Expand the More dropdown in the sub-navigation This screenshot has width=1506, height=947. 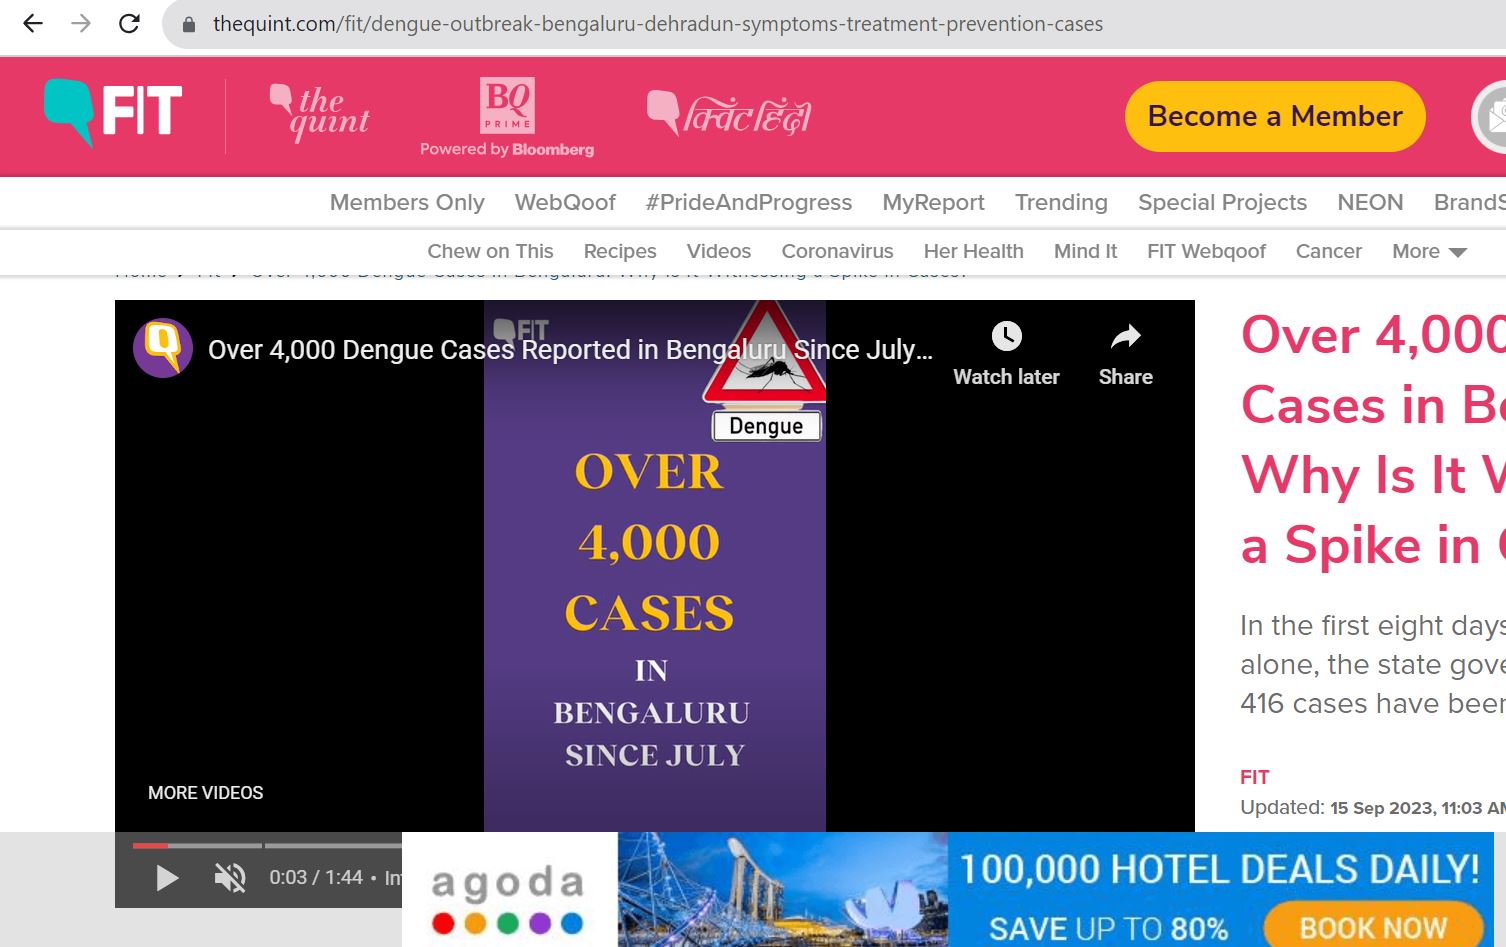click(x=1429, y=251)
